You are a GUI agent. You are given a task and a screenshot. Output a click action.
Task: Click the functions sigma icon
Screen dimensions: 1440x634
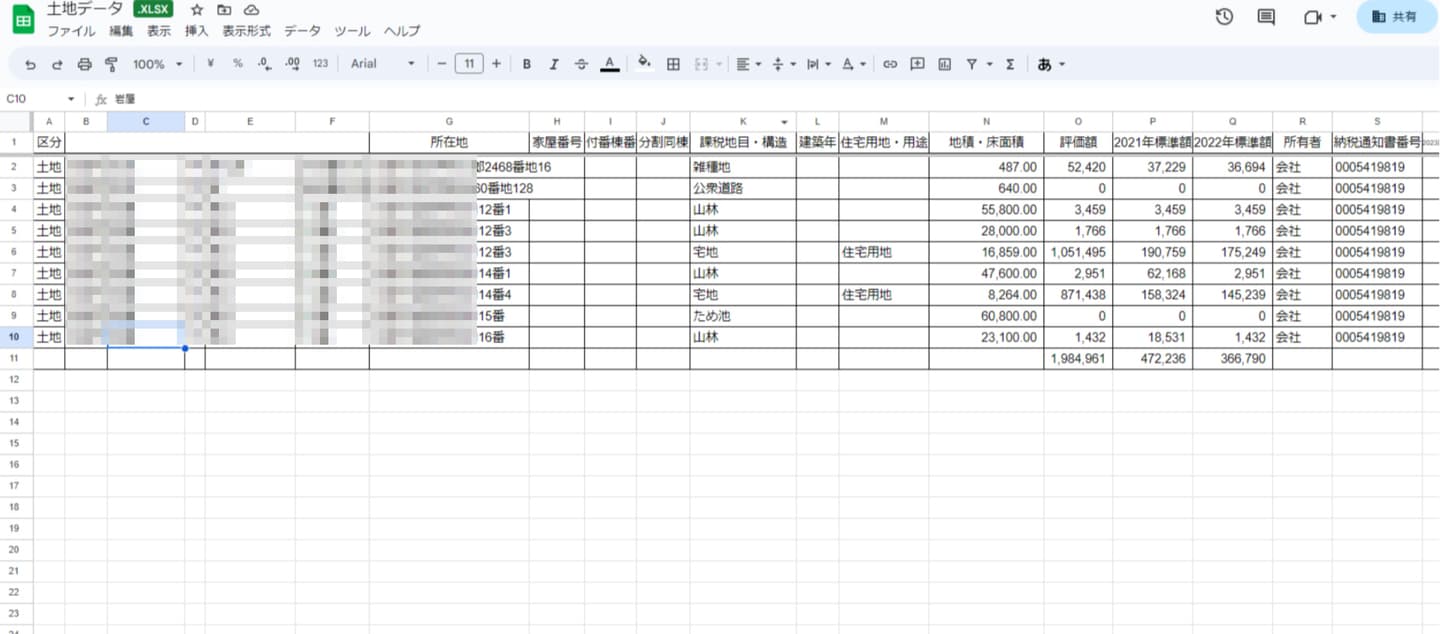pyautogui.click(x=1010, y=64)
